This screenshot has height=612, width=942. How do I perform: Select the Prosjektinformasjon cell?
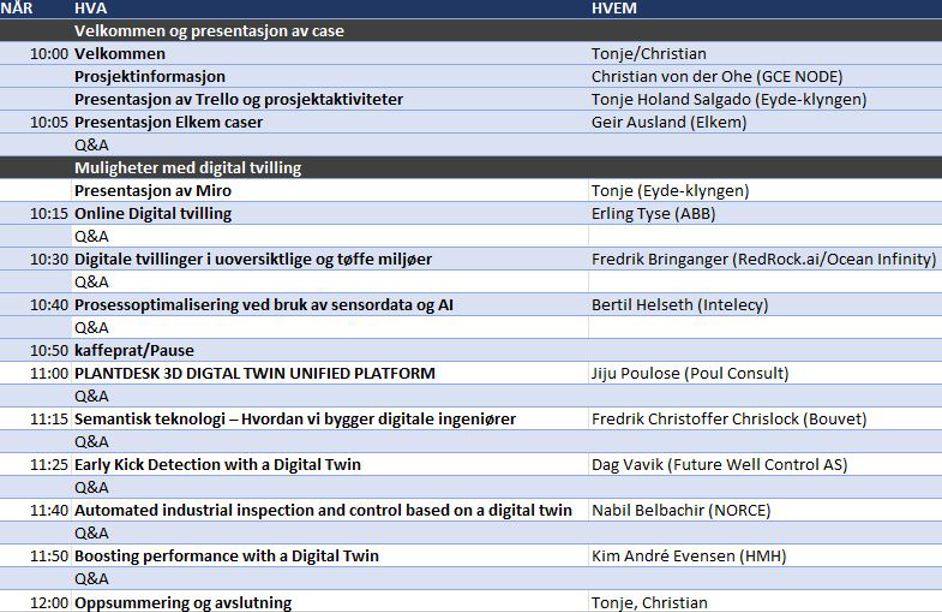coord(150,77)
